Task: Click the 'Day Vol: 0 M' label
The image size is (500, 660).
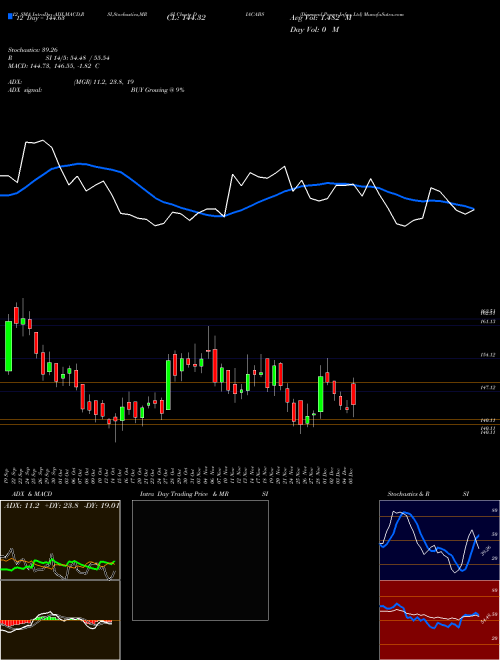Action: (x=314, y=30)
